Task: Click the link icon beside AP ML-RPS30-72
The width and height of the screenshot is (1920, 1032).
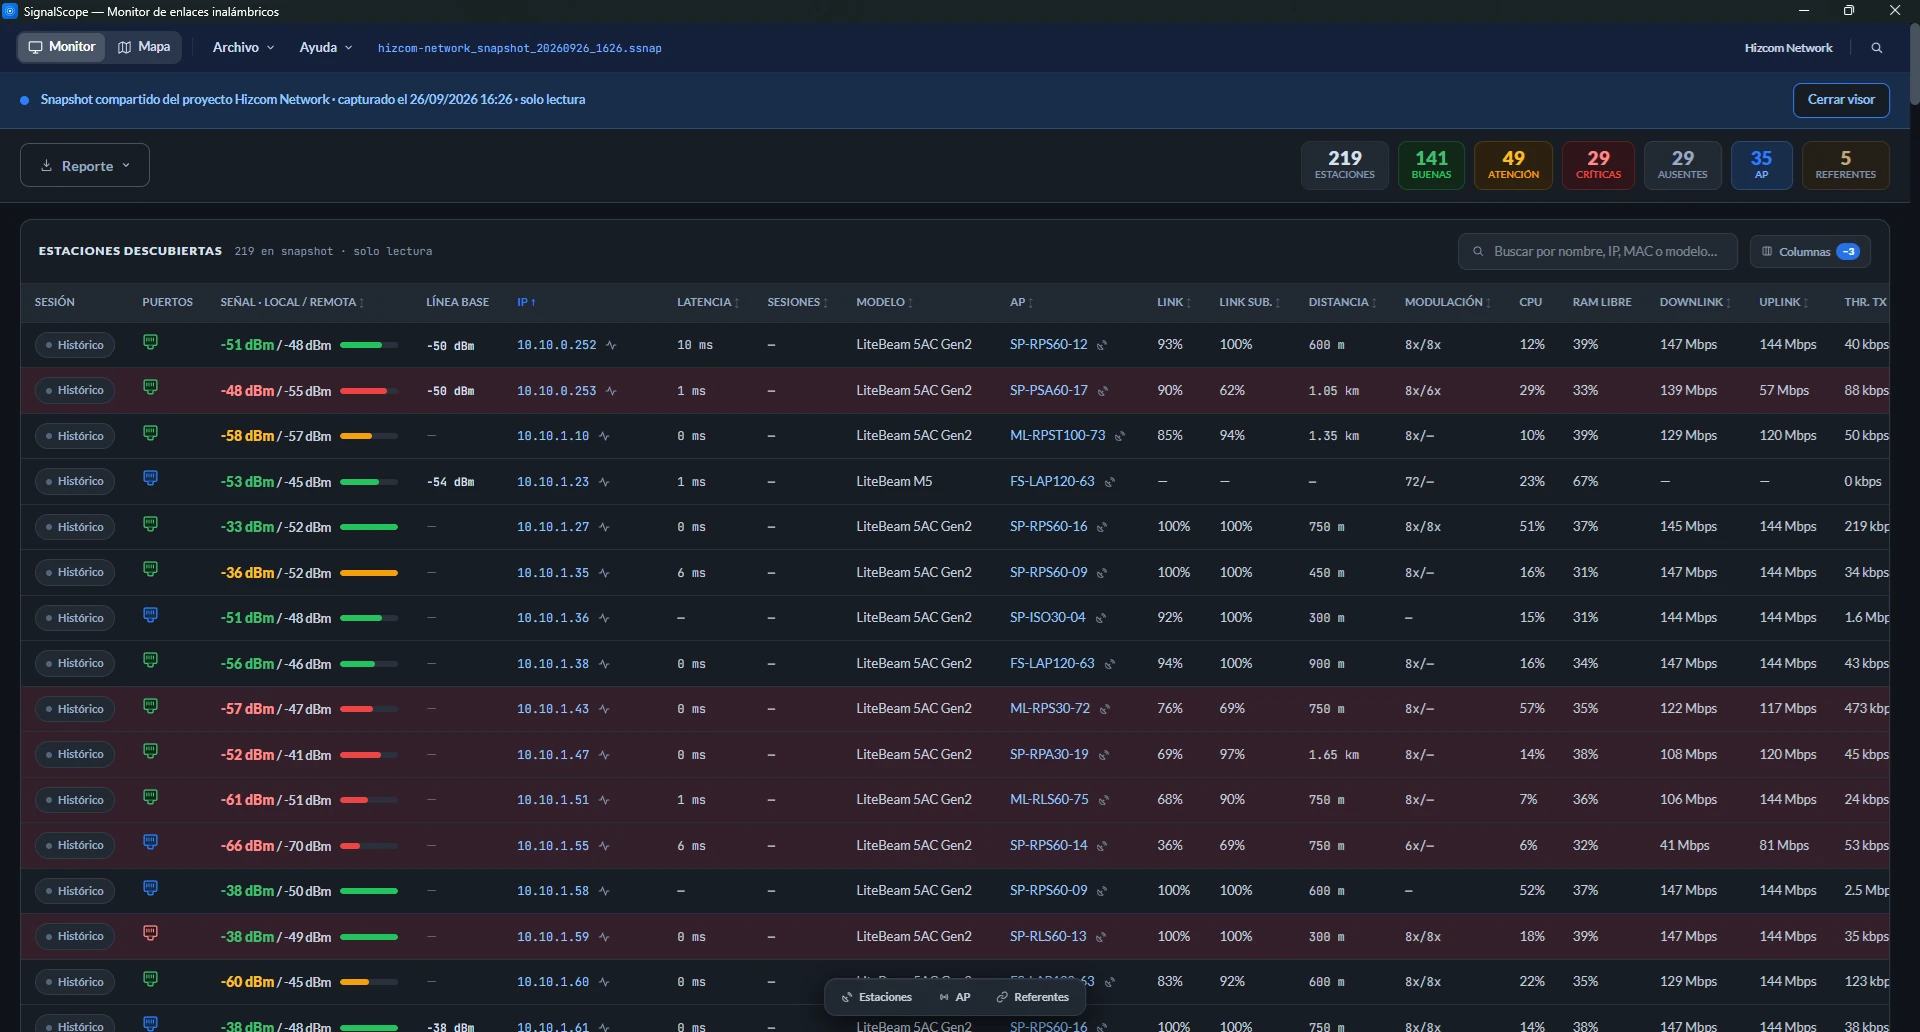Action: (1105, 710)
